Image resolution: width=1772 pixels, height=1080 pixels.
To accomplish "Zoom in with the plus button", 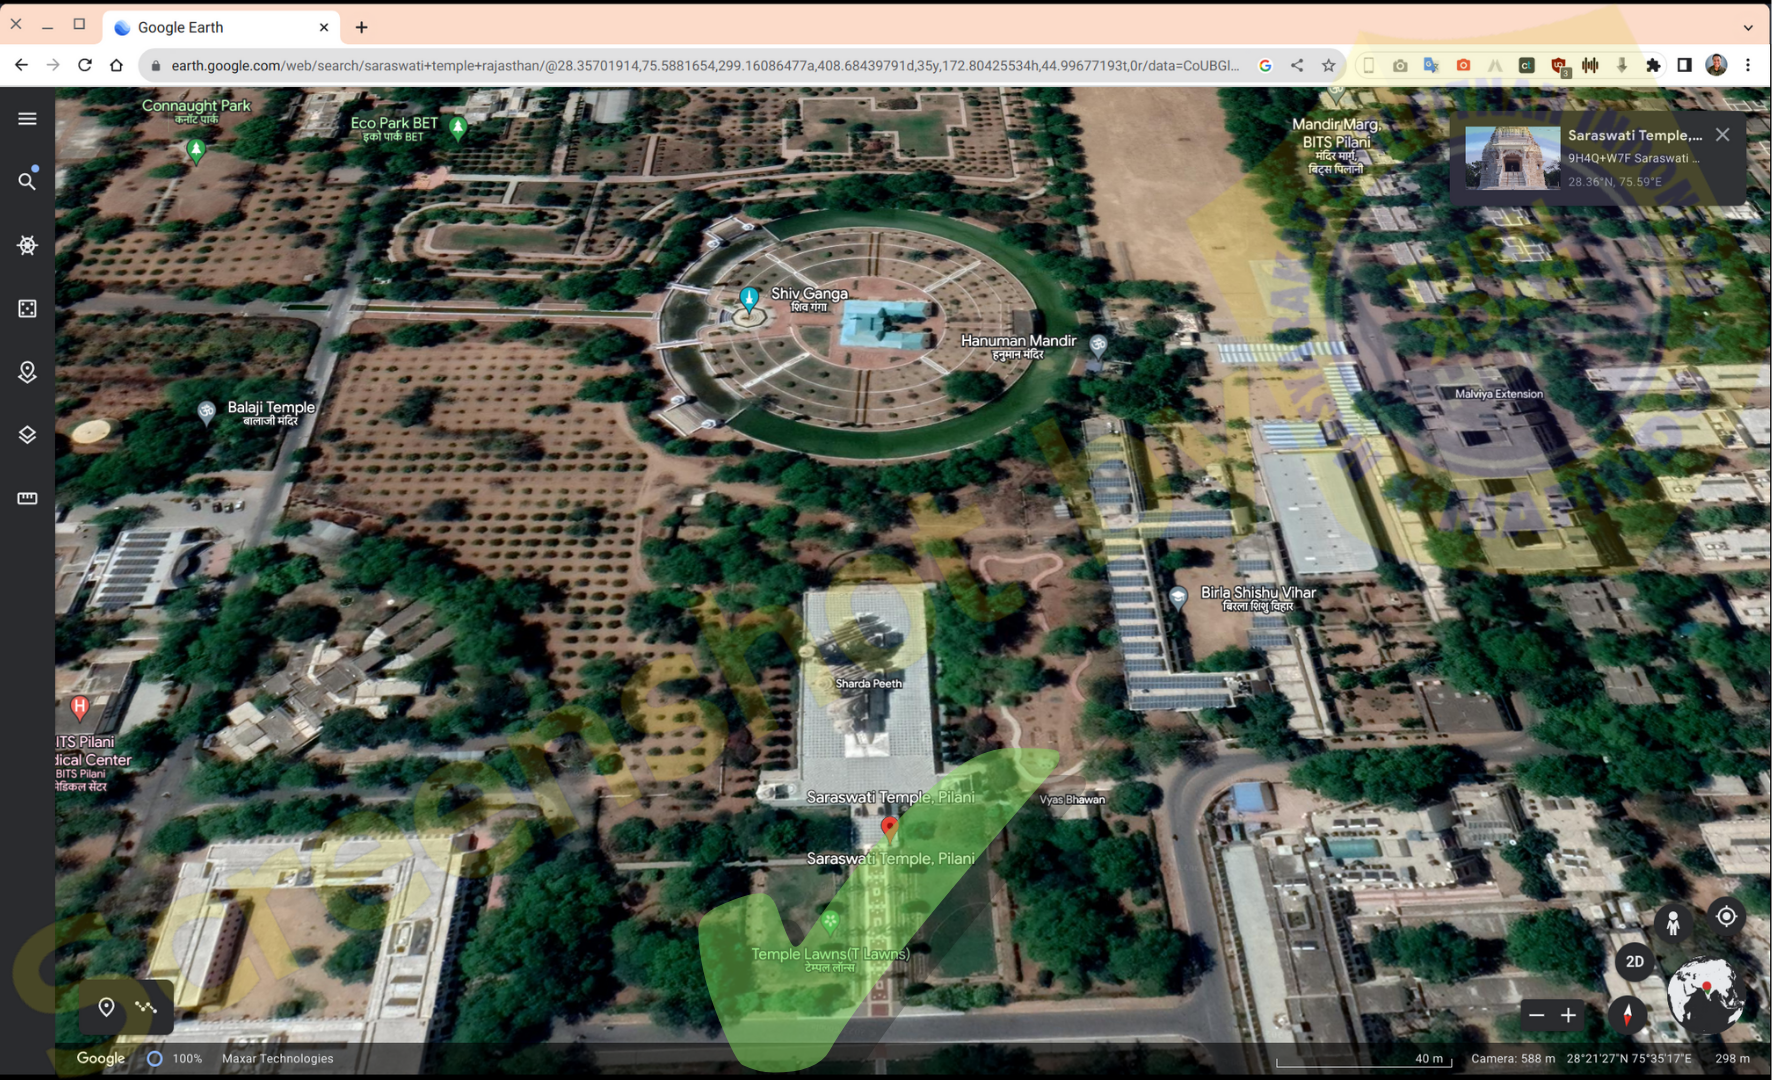I will [x=1569, y=1015].
